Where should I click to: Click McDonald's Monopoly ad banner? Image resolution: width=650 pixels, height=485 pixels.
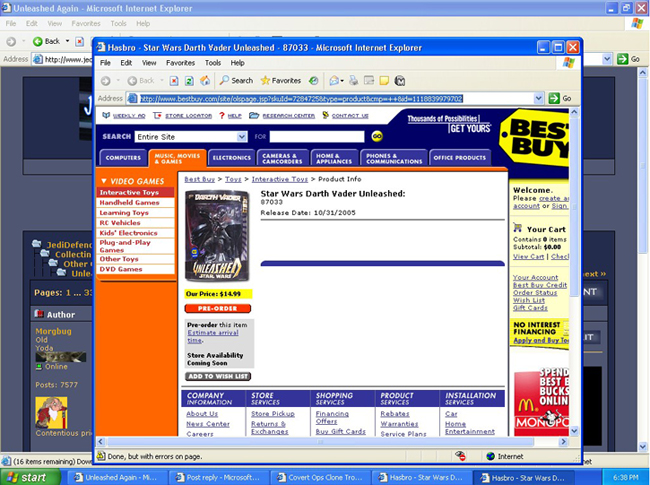pos(541,402)
